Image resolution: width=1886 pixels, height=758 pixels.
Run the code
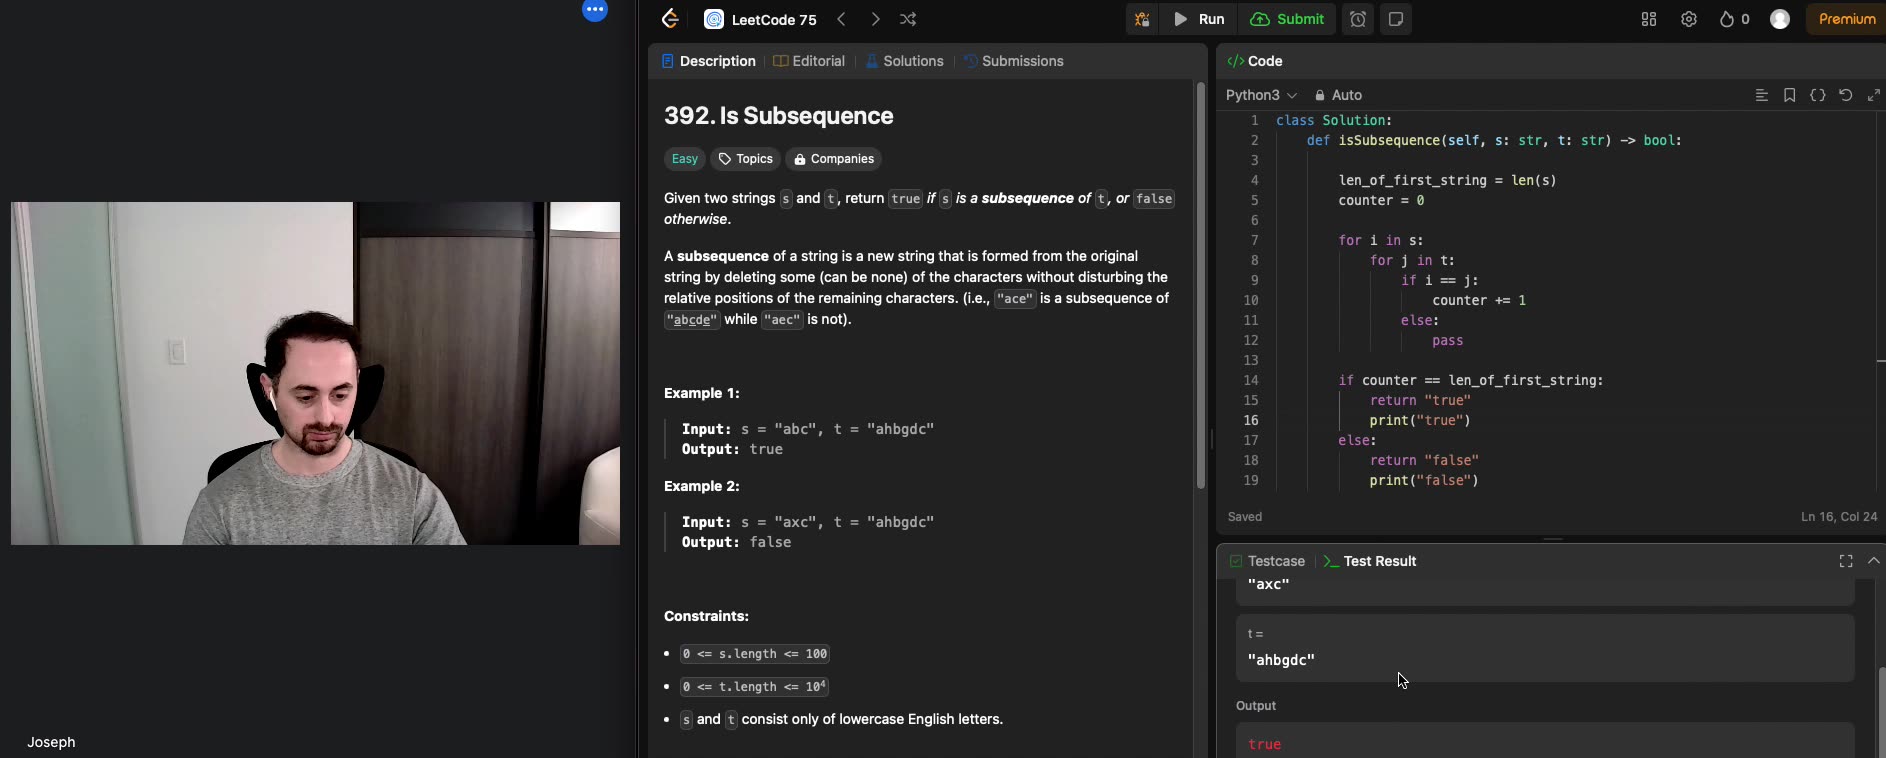(1199, 19)
